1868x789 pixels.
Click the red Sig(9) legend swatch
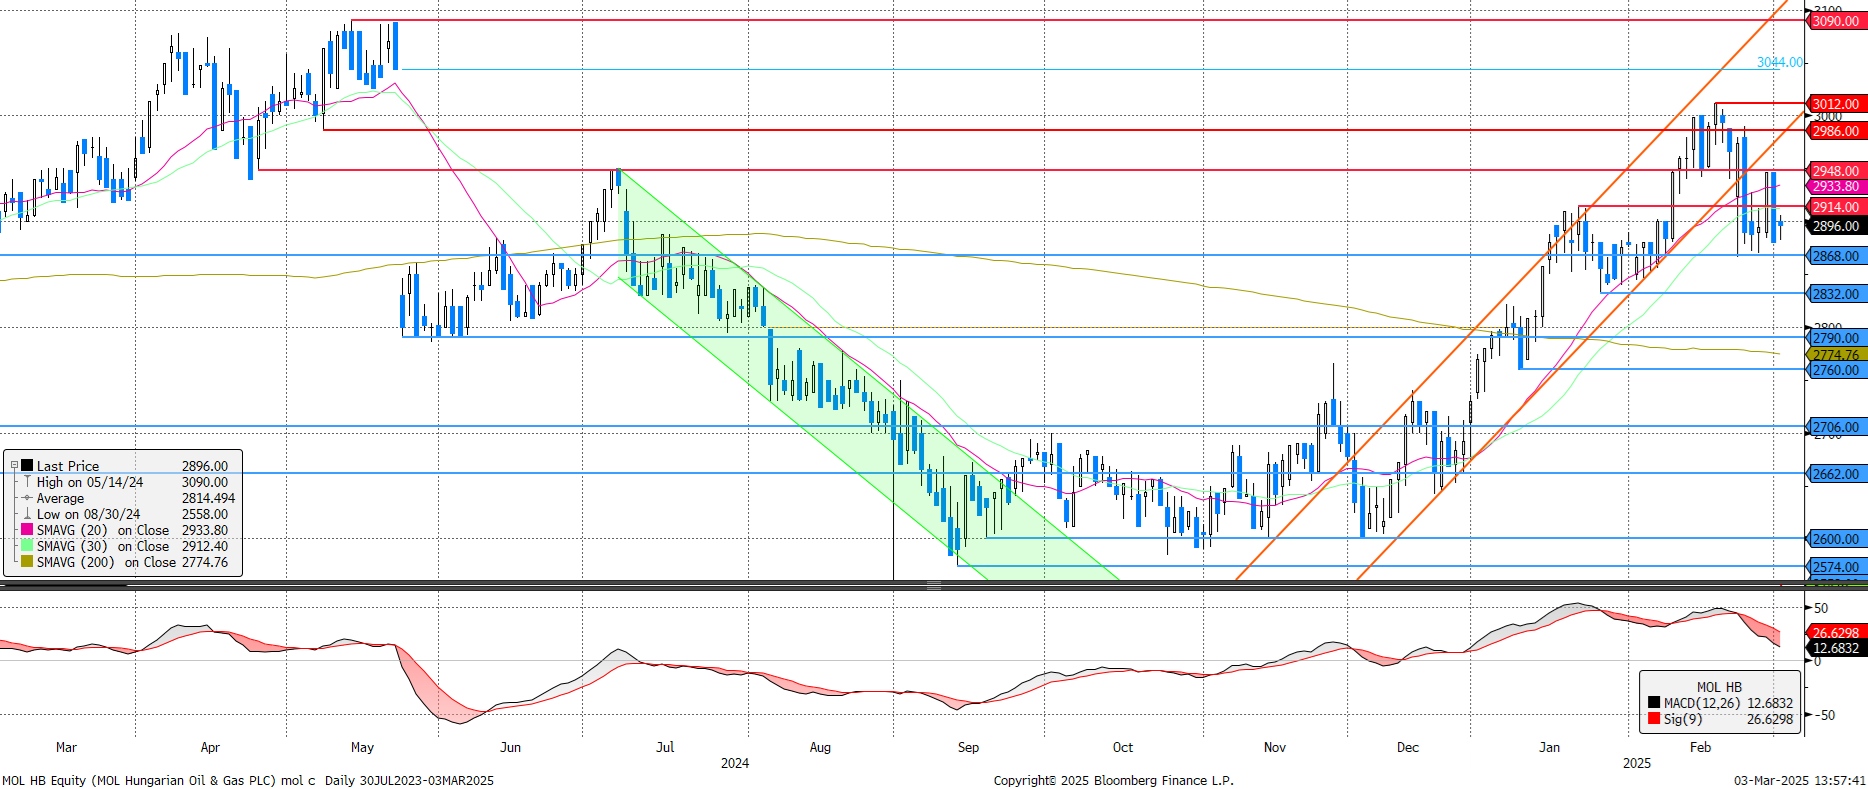click(x=1654, y=719)
